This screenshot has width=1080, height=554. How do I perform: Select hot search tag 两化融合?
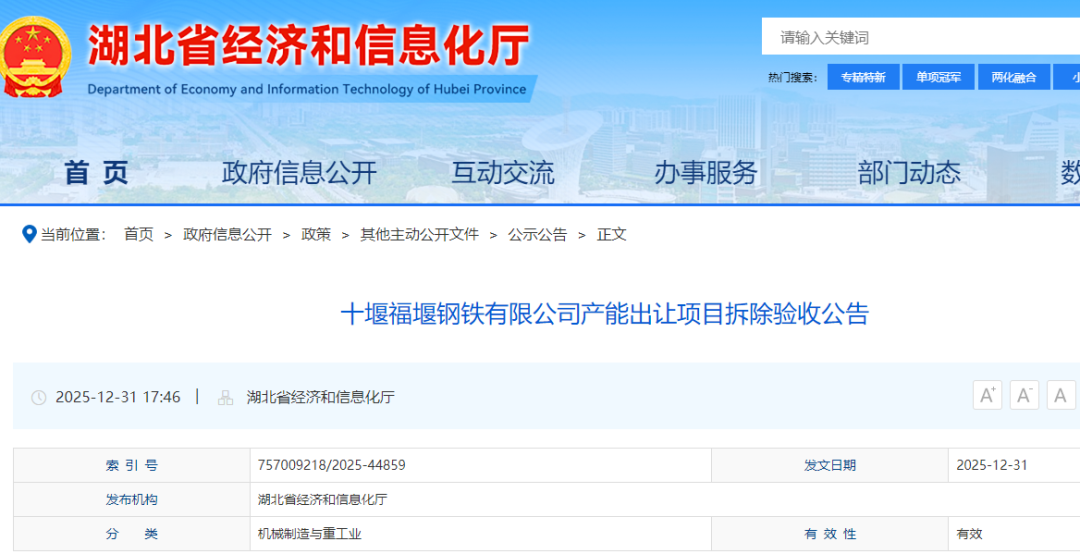pos(1013,77)
